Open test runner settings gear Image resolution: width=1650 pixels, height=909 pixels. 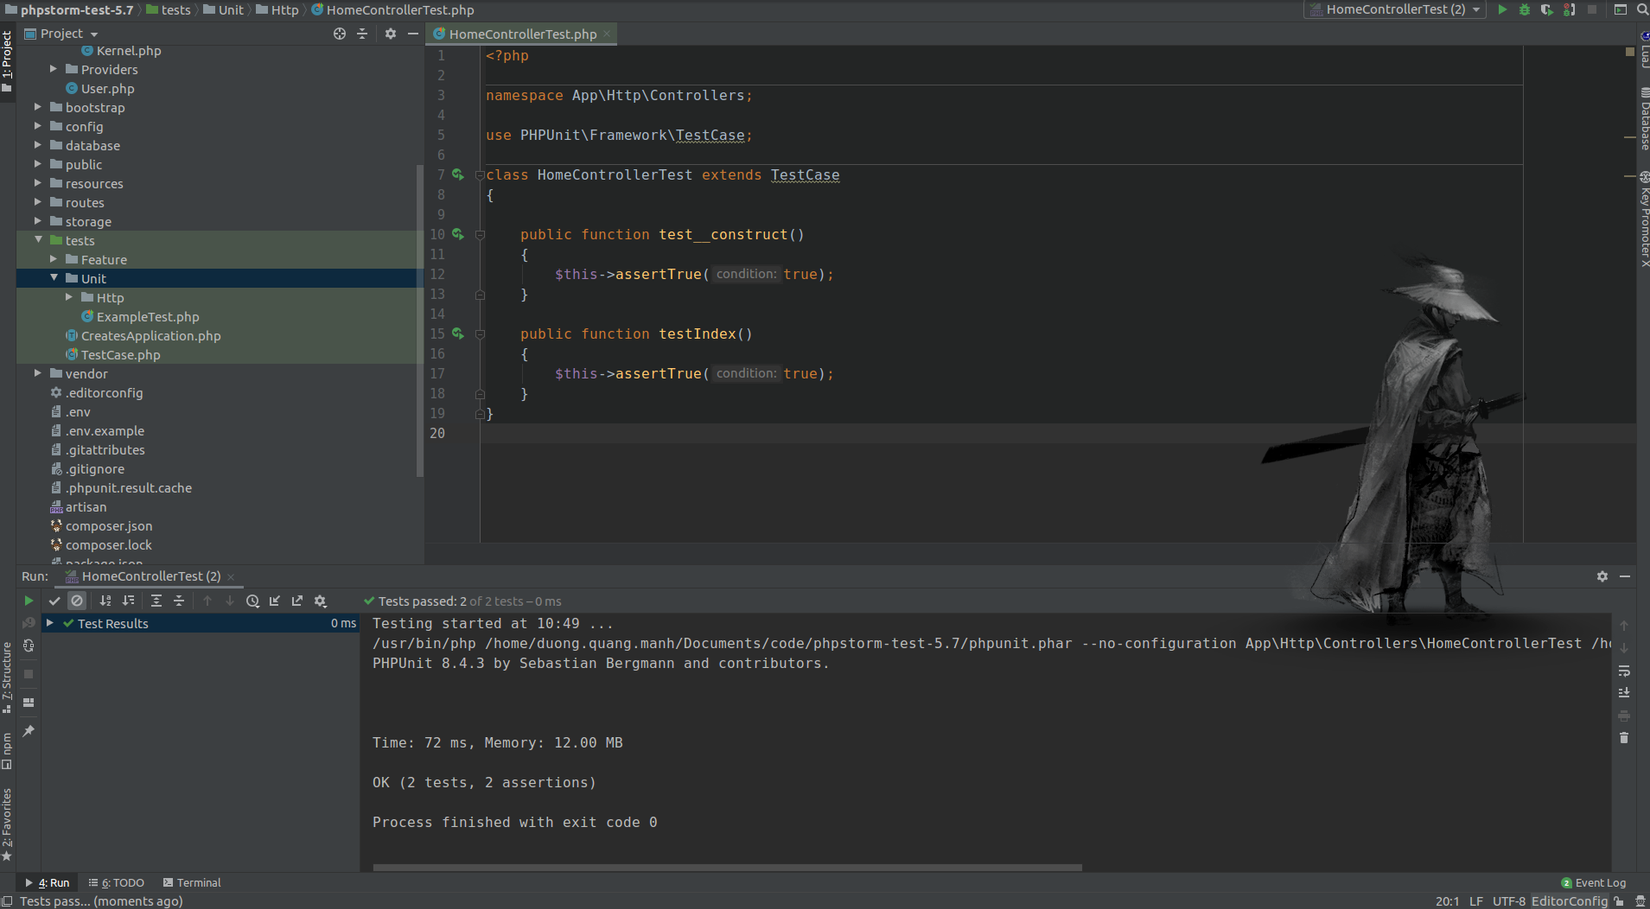(320, 601)
